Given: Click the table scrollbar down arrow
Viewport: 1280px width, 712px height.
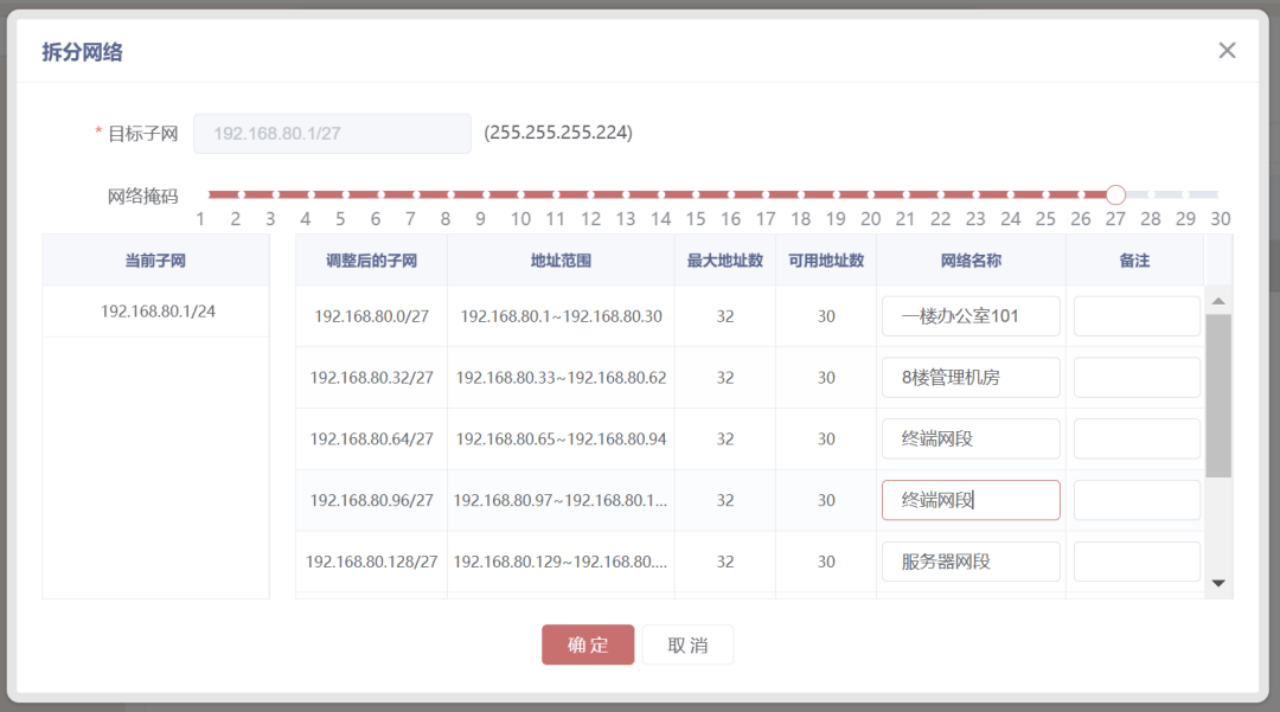Looking at the screenshot, I should coord(1218,583).
